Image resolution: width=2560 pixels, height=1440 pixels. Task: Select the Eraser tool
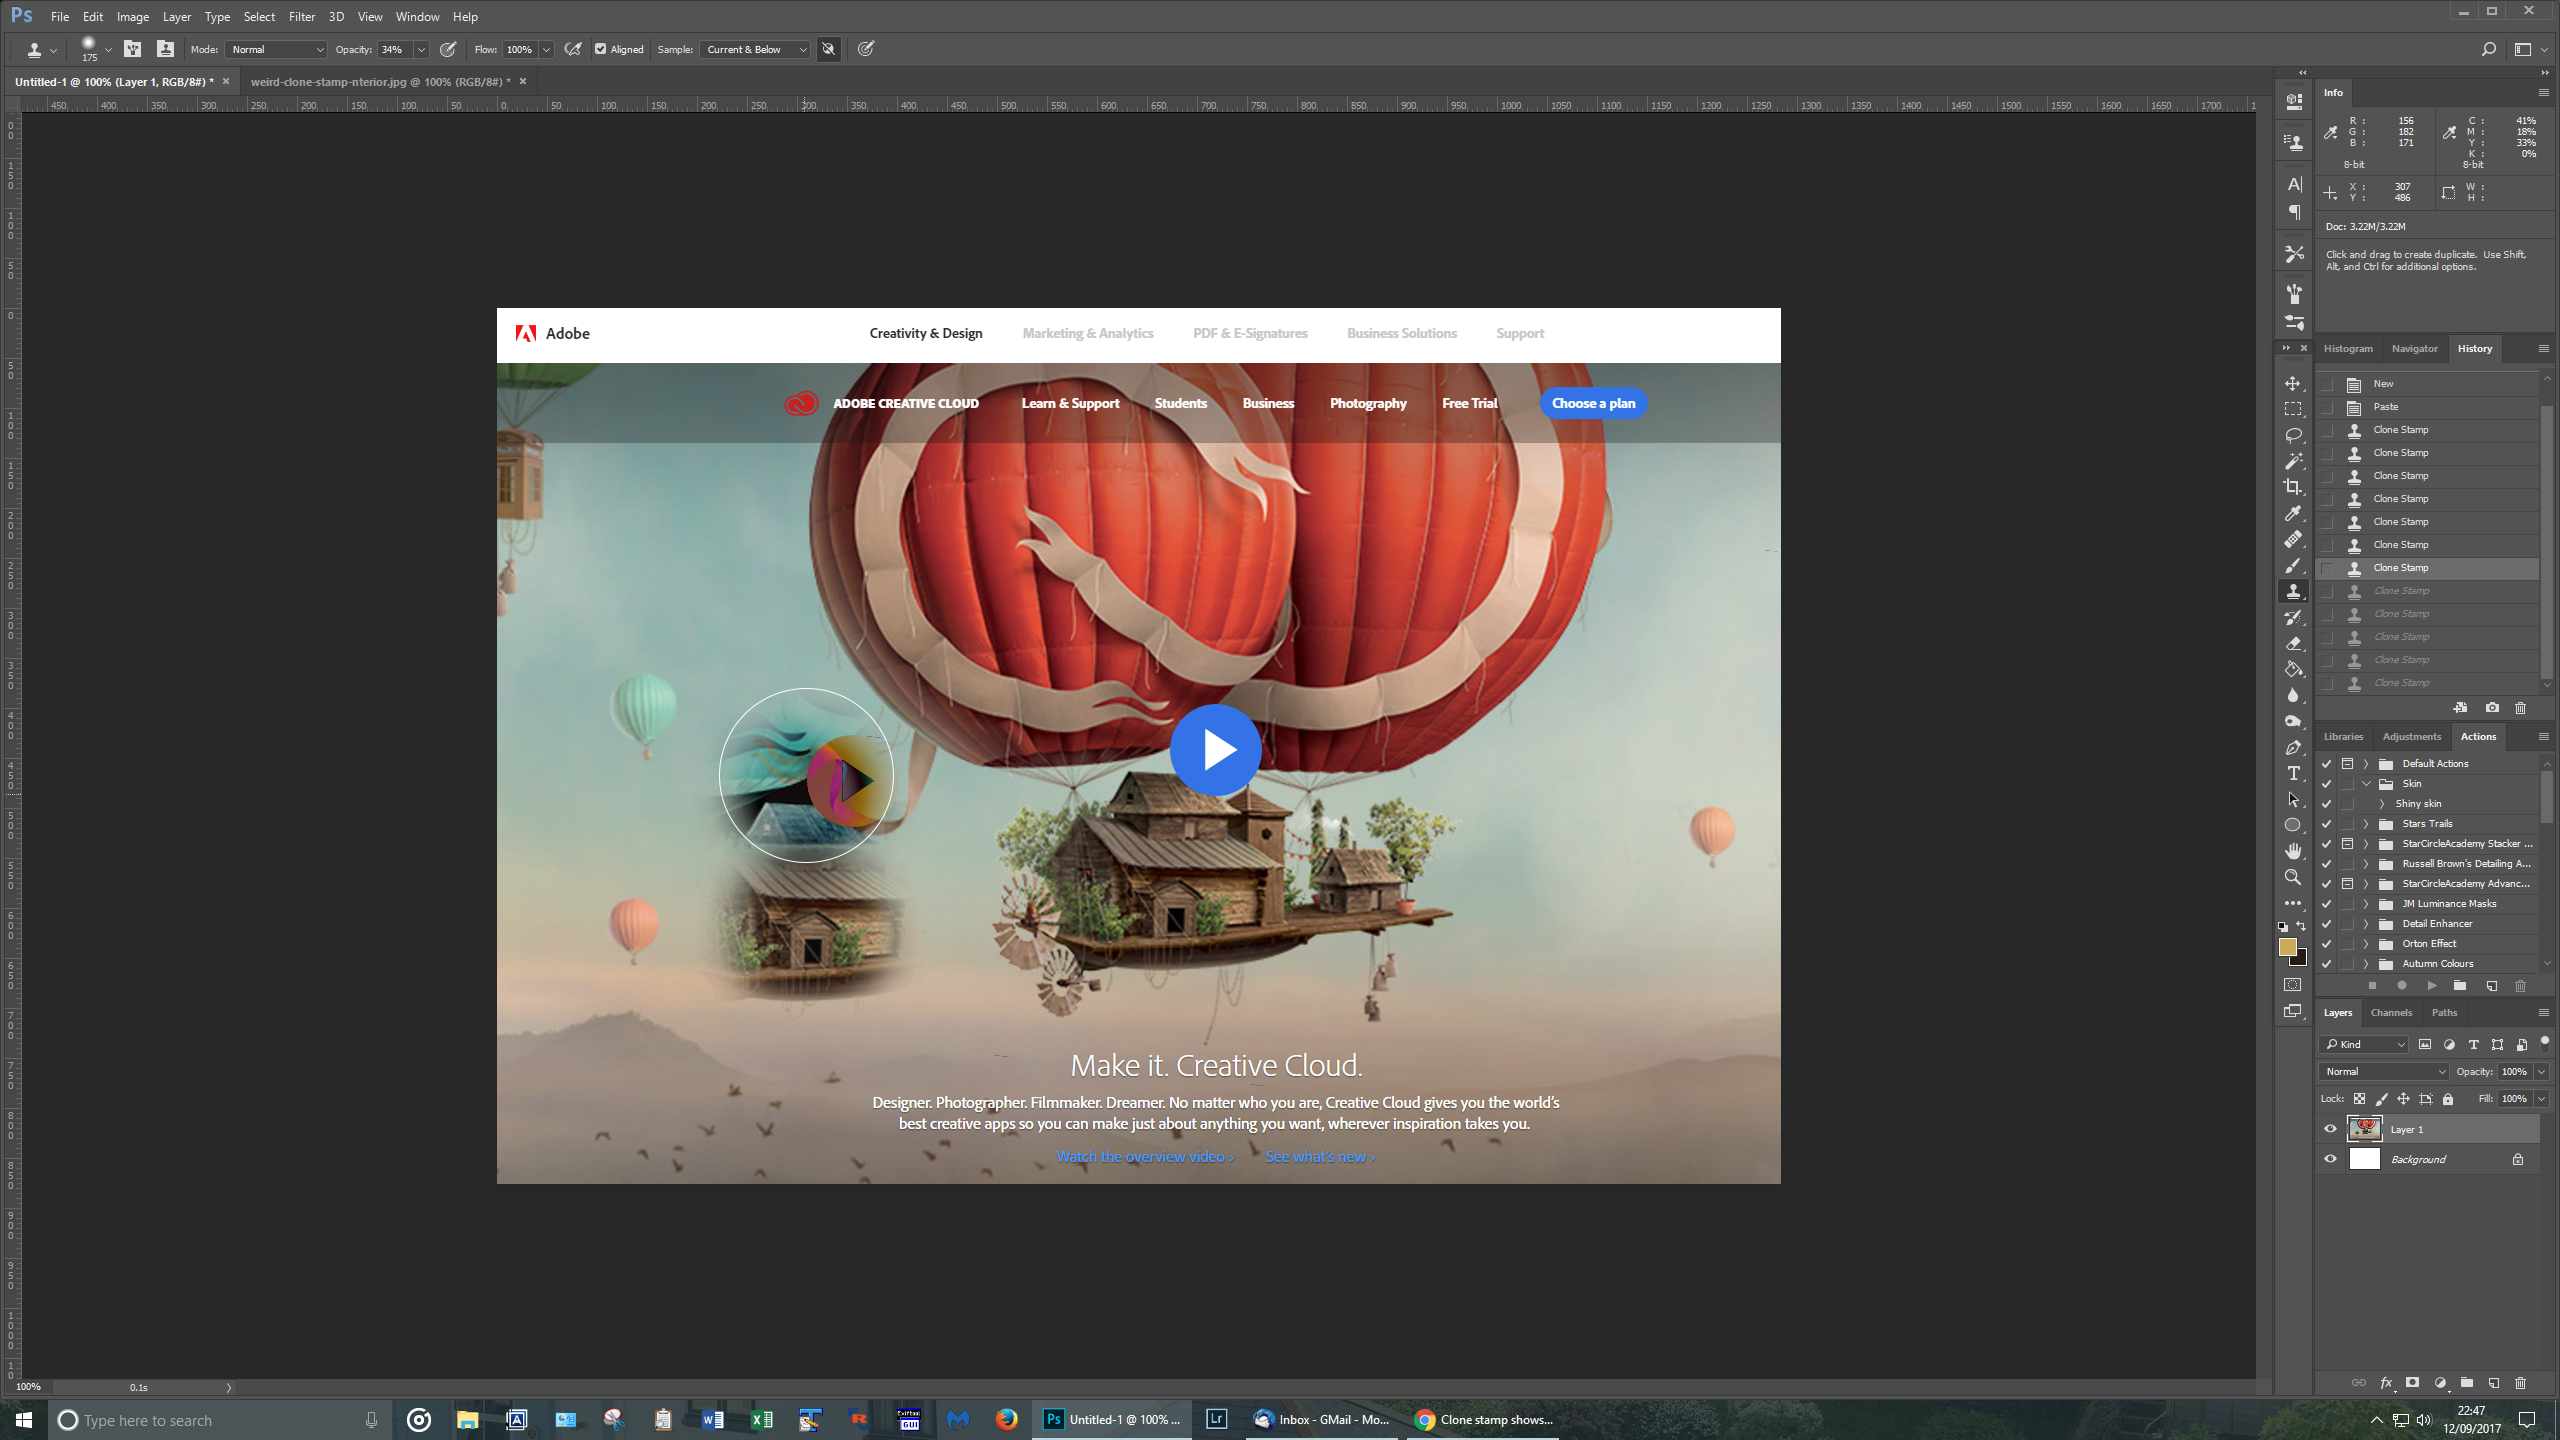(2293, 643)
